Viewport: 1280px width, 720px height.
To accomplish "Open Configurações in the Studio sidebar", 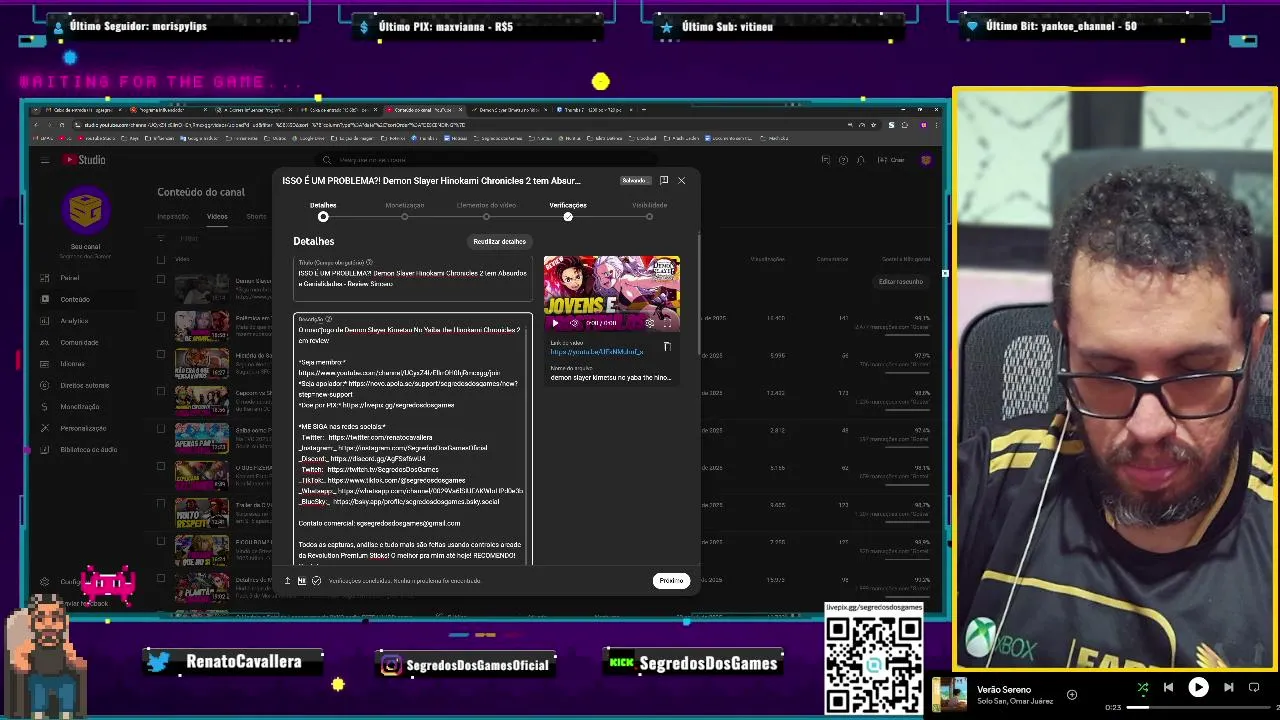I will click(70, 581).
